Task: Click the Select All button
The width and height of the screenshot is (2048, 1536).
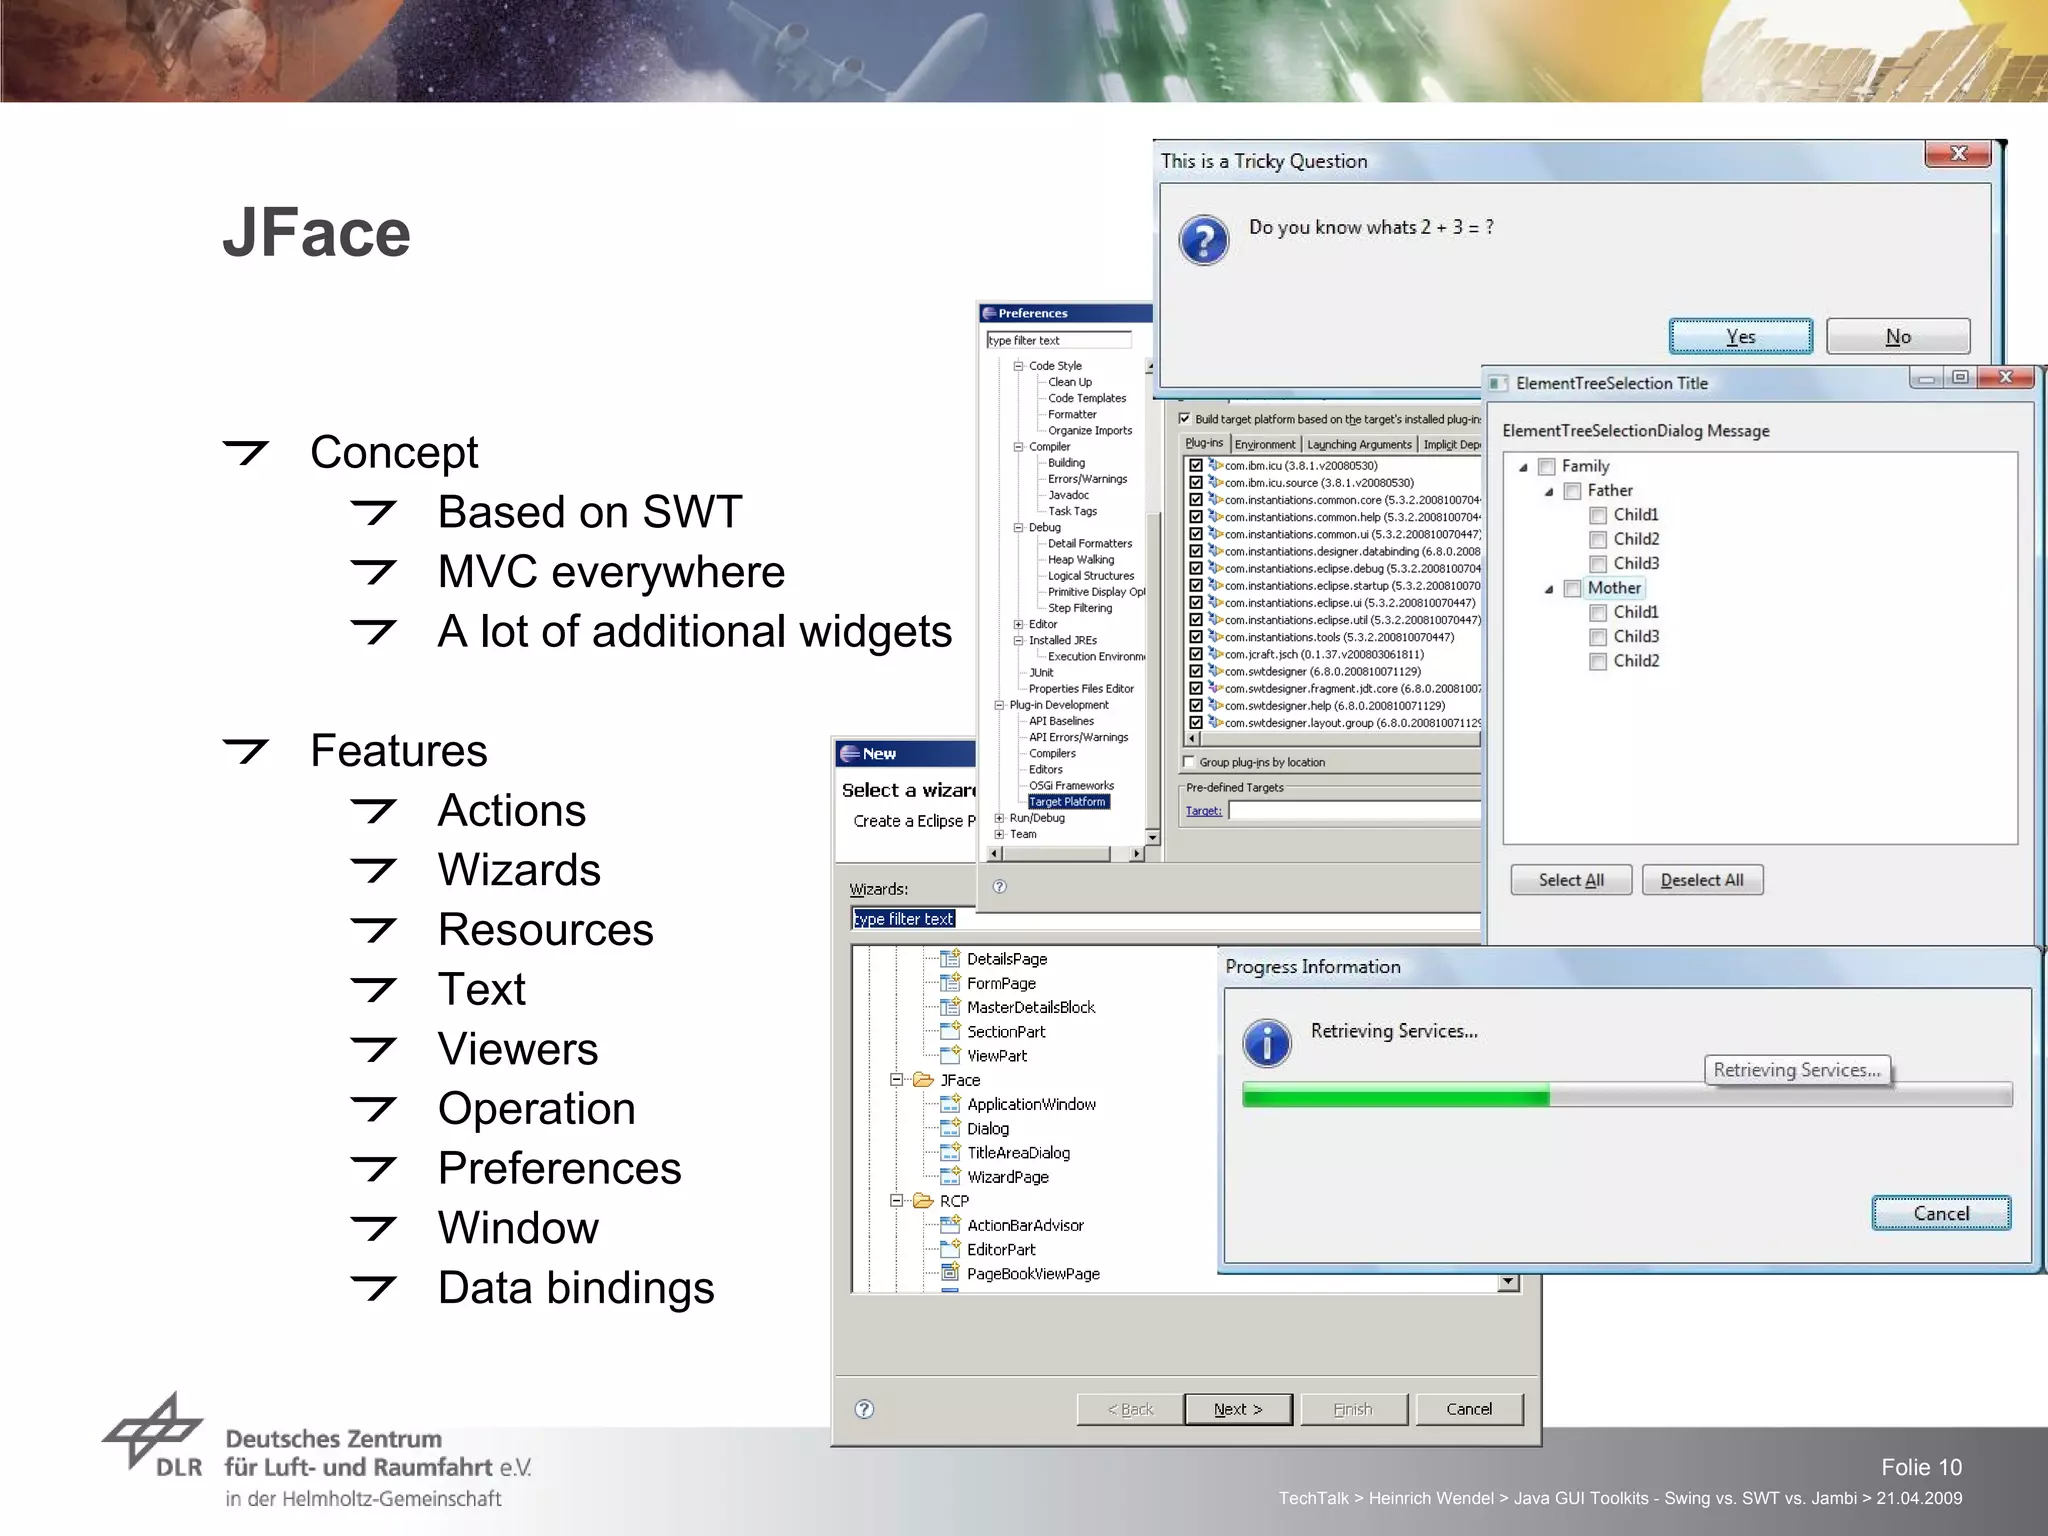Action: pos(1571,880)
